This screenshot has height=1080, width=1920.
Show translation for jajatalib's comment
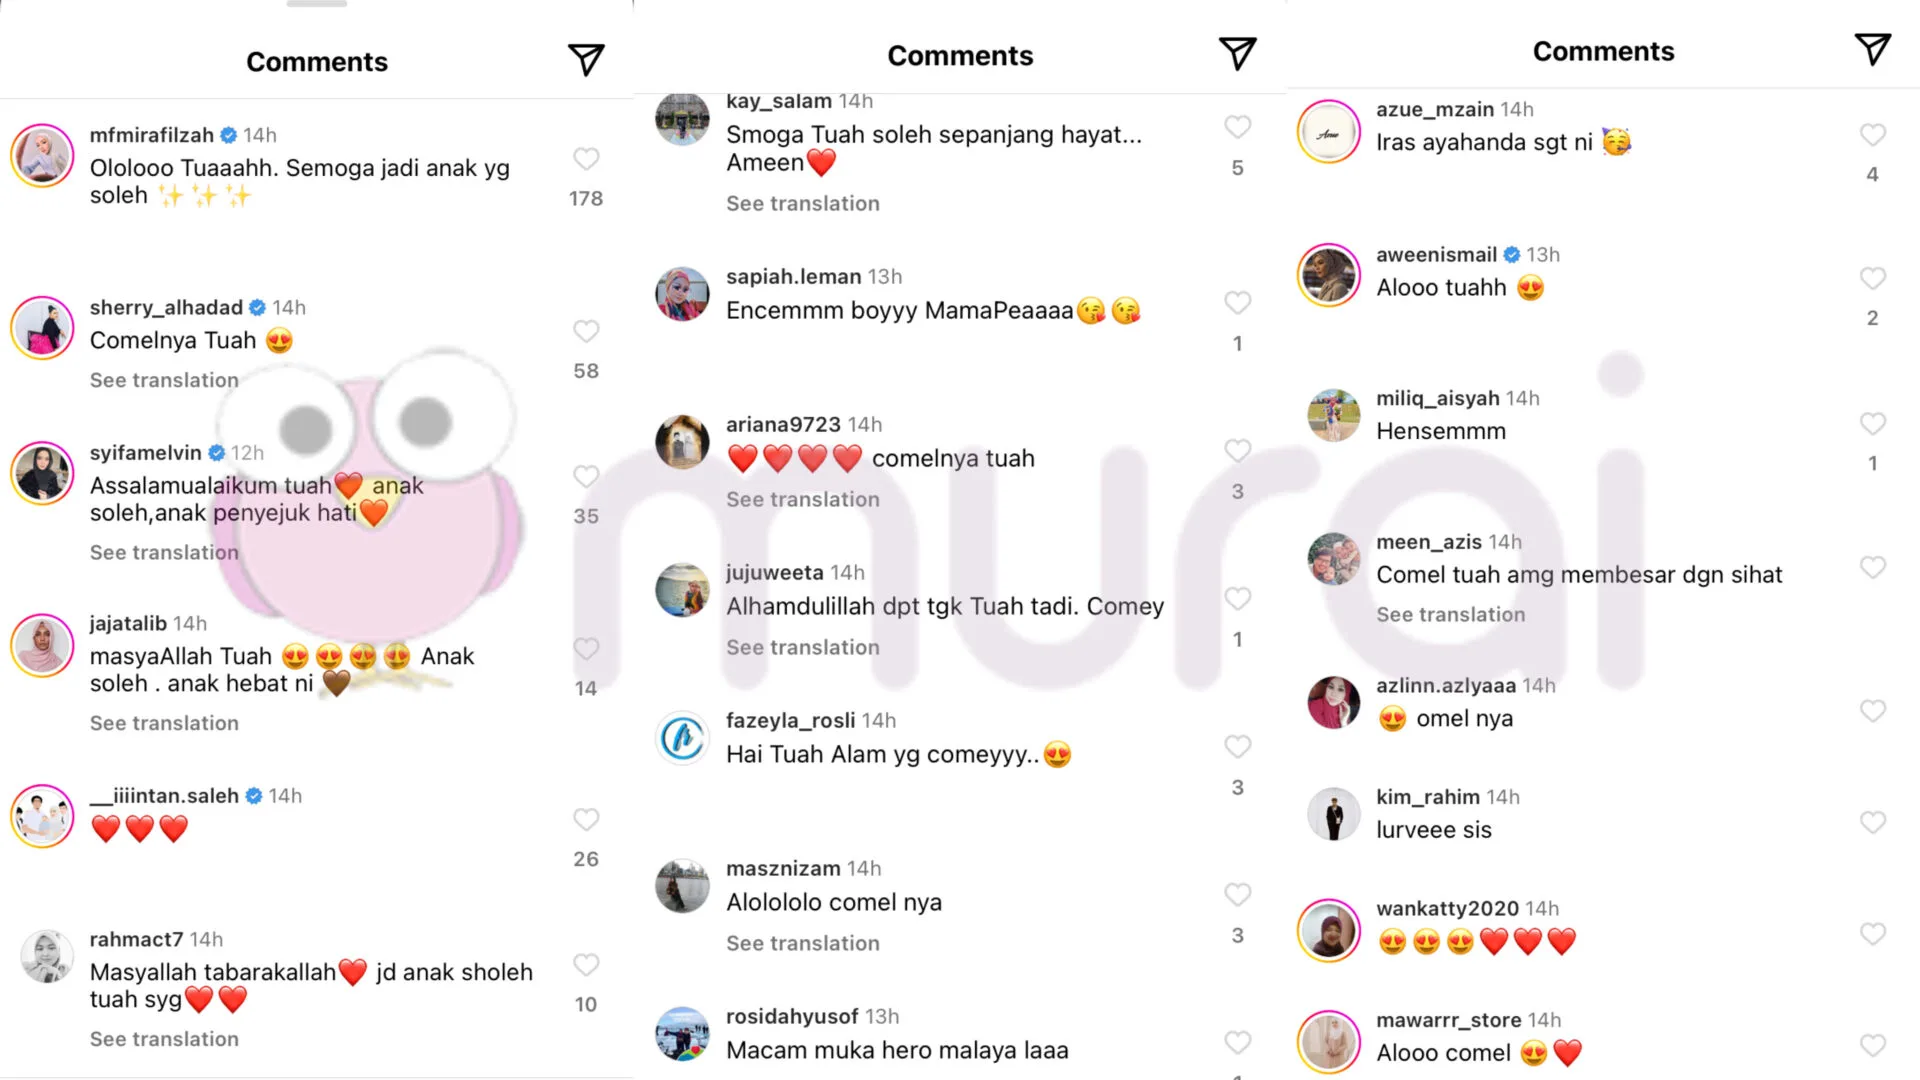[164, 723]
